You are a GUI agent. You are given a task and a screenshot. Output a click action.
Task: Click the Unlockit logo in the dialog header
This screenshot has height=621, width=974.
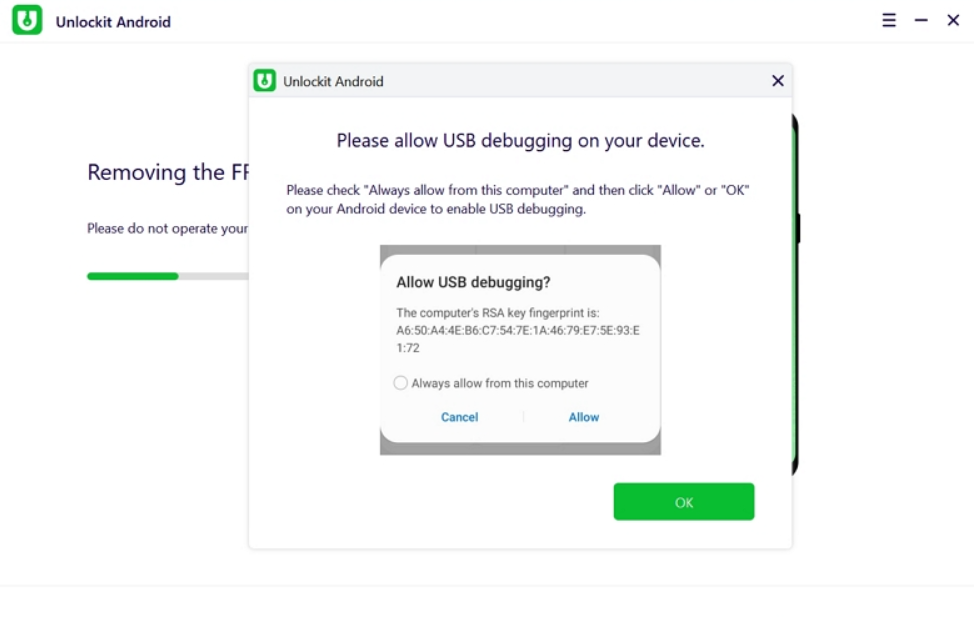click(x=265, y=81)
